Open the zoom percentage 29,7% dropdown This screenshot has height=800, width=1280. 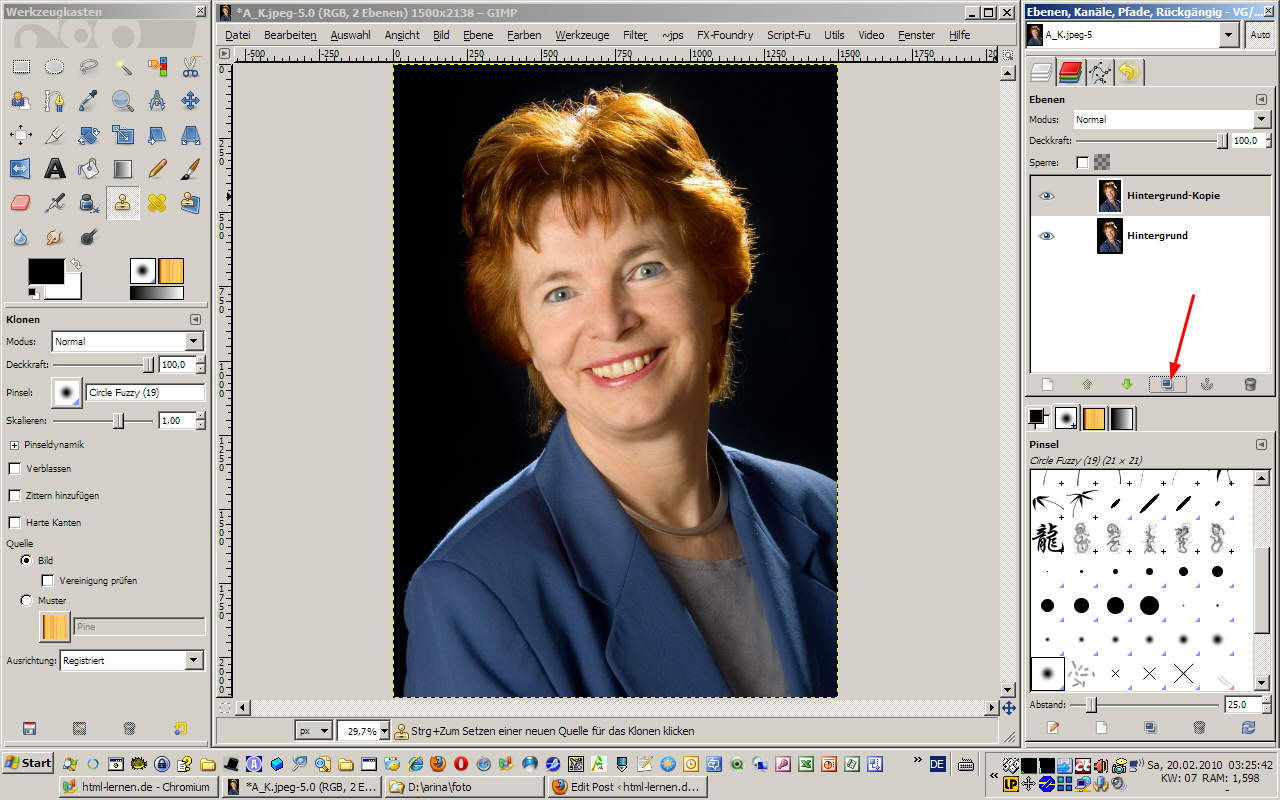[364, 731]
